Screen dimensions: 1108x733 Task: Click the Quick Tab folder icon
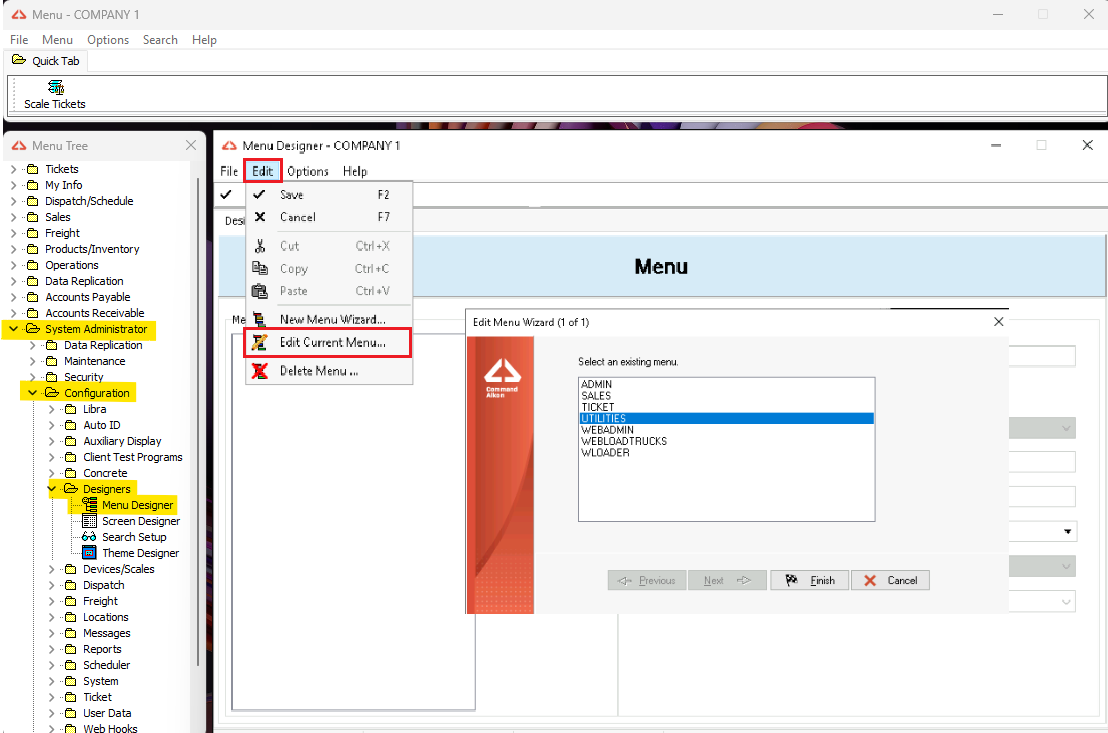tap(19, 60)
